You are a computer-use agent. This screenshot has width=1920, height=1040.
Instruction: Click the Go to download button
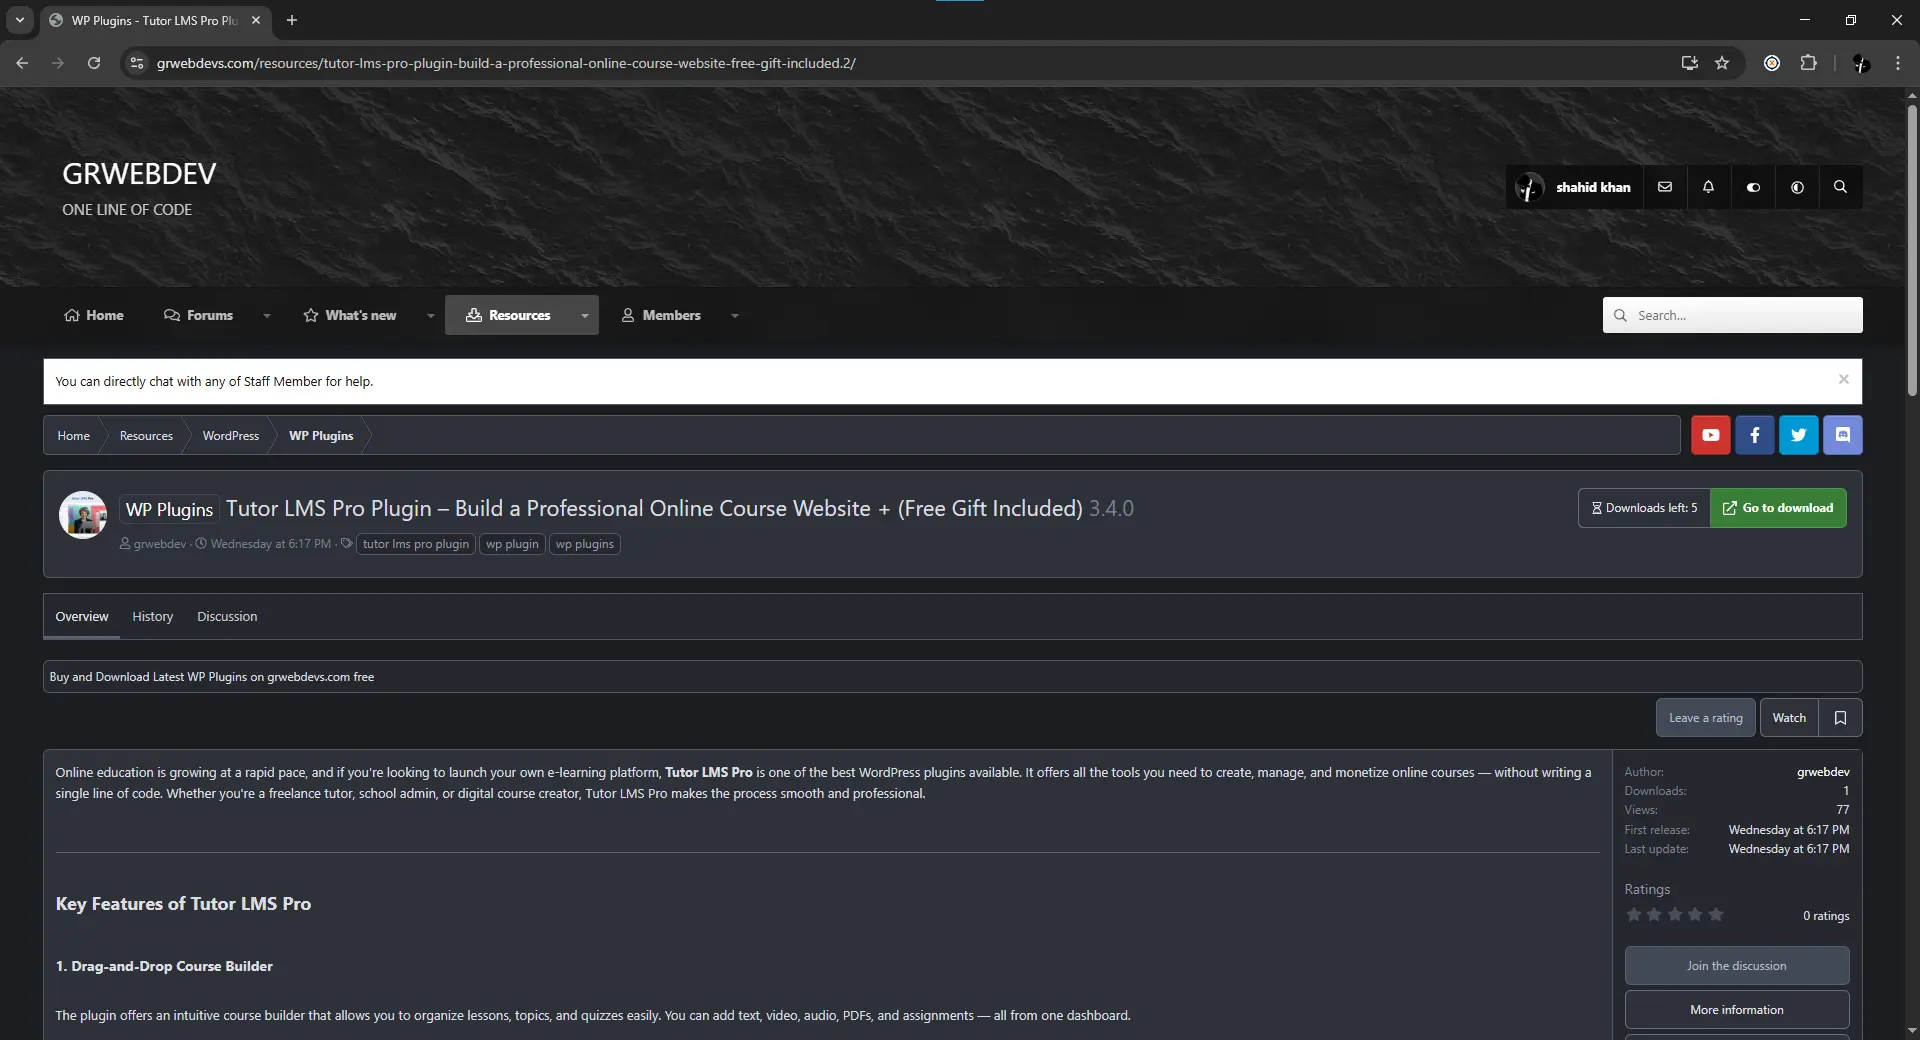(x=1778, y=508)
